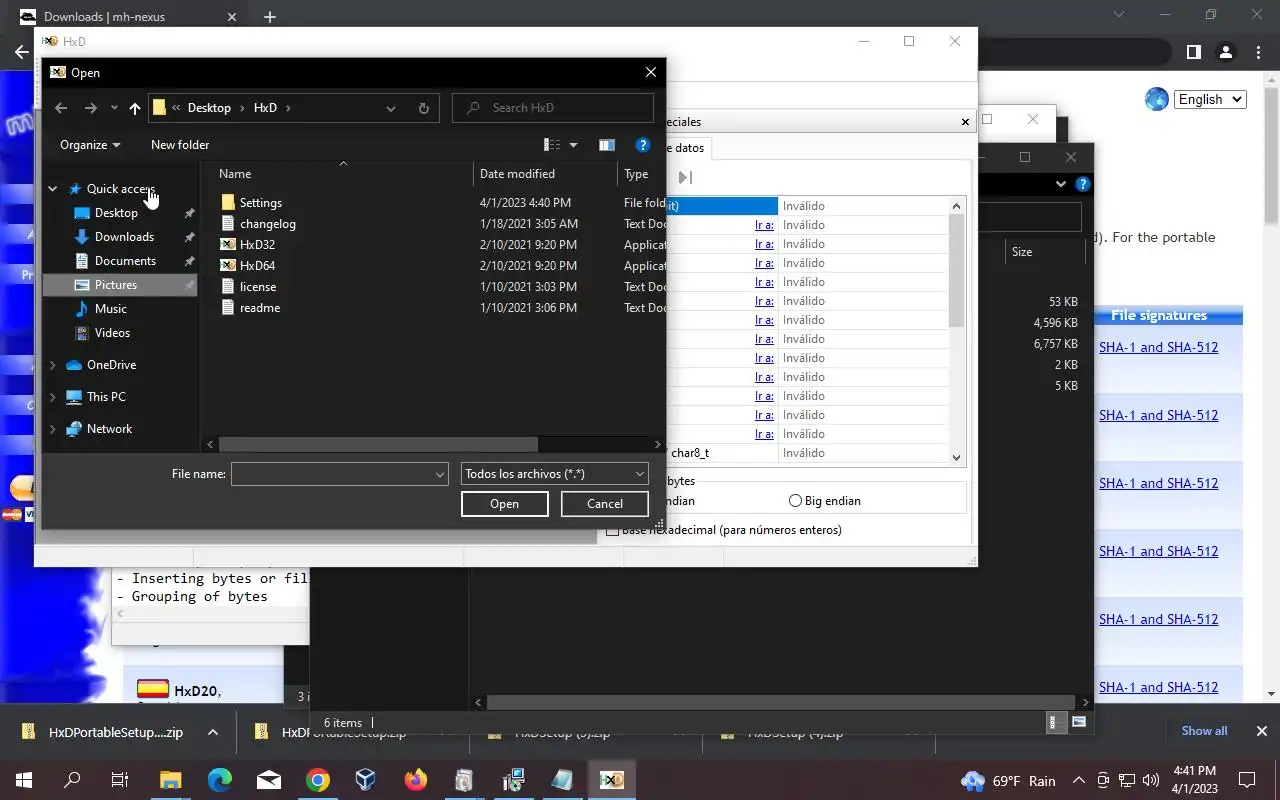The width and height of the screenshot is (1280, 800).
Task: Go up one folder level
Action: 134,108
